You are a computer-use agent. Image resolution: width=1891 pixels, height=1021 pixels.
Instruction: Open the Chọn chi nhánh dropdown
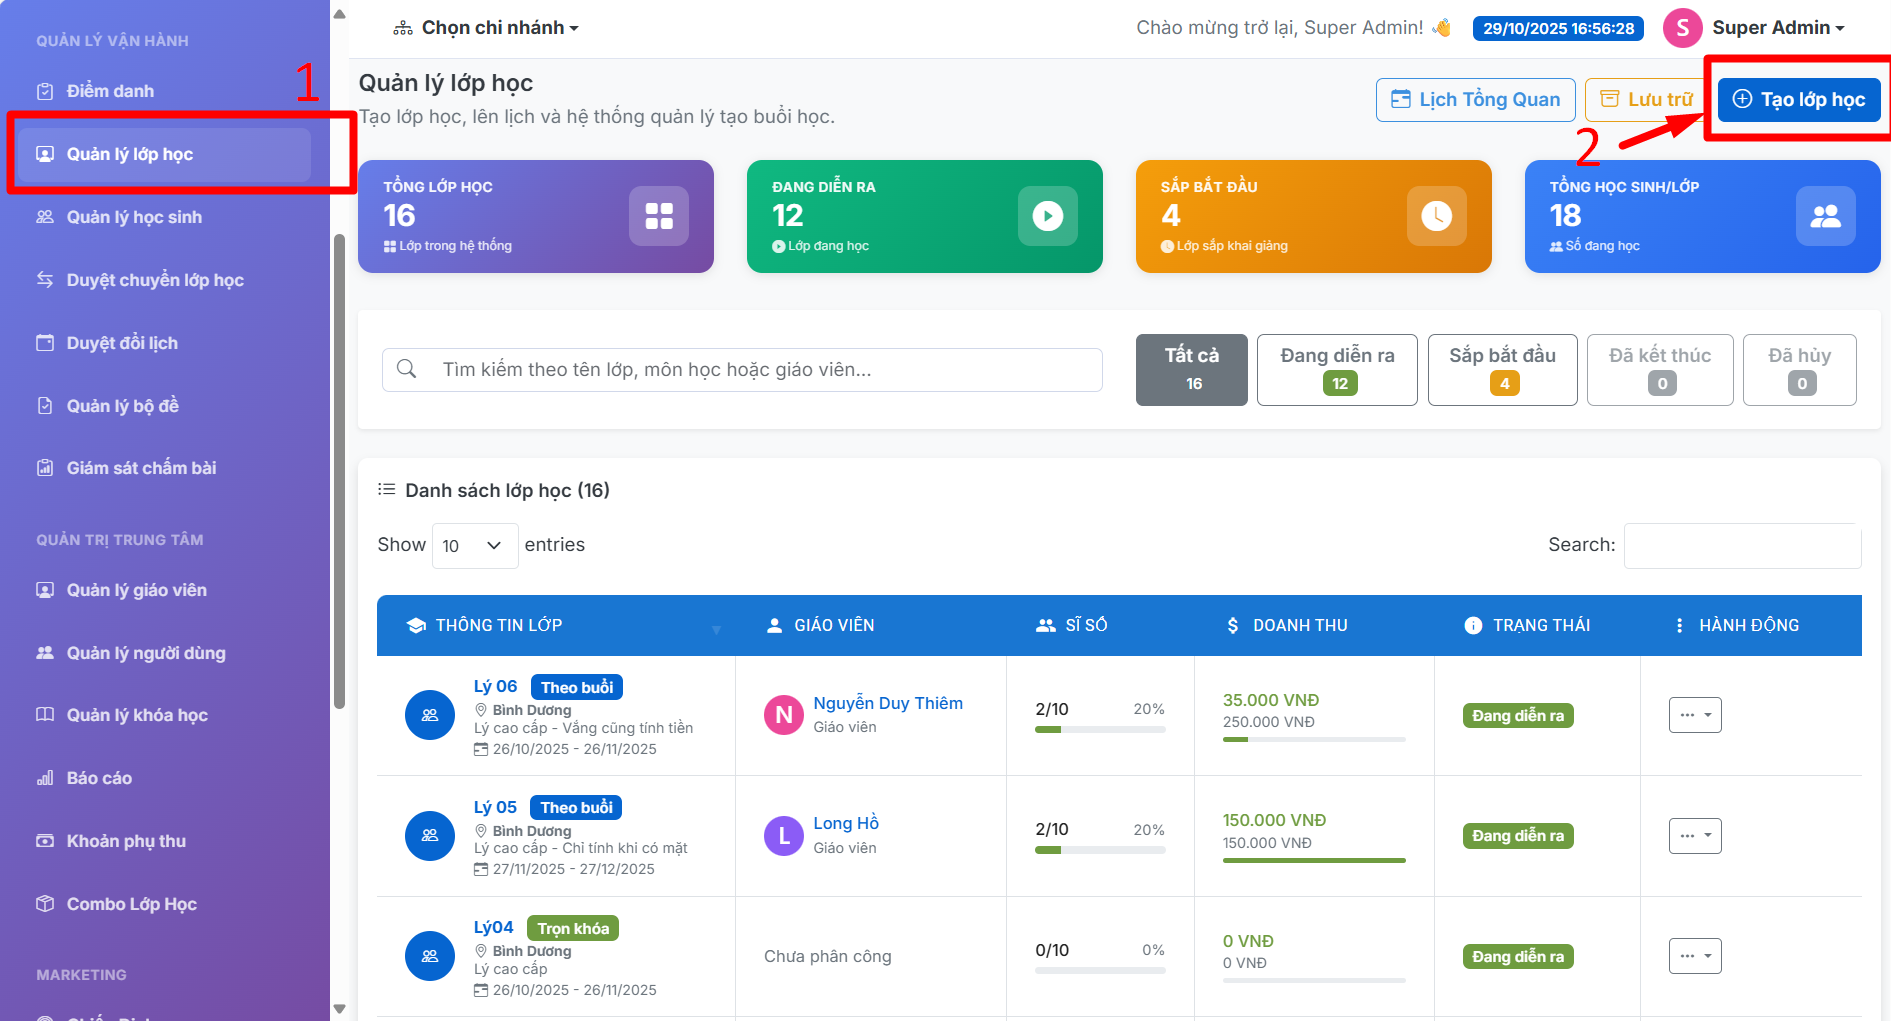(x=486, y=28)
